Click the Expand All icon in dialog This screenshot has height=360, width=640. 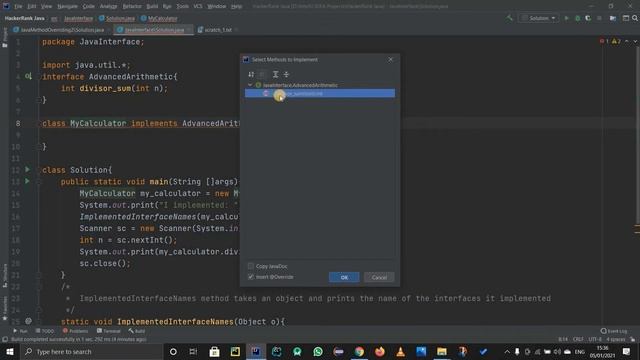pyautogui.click(x=276, y=74)
